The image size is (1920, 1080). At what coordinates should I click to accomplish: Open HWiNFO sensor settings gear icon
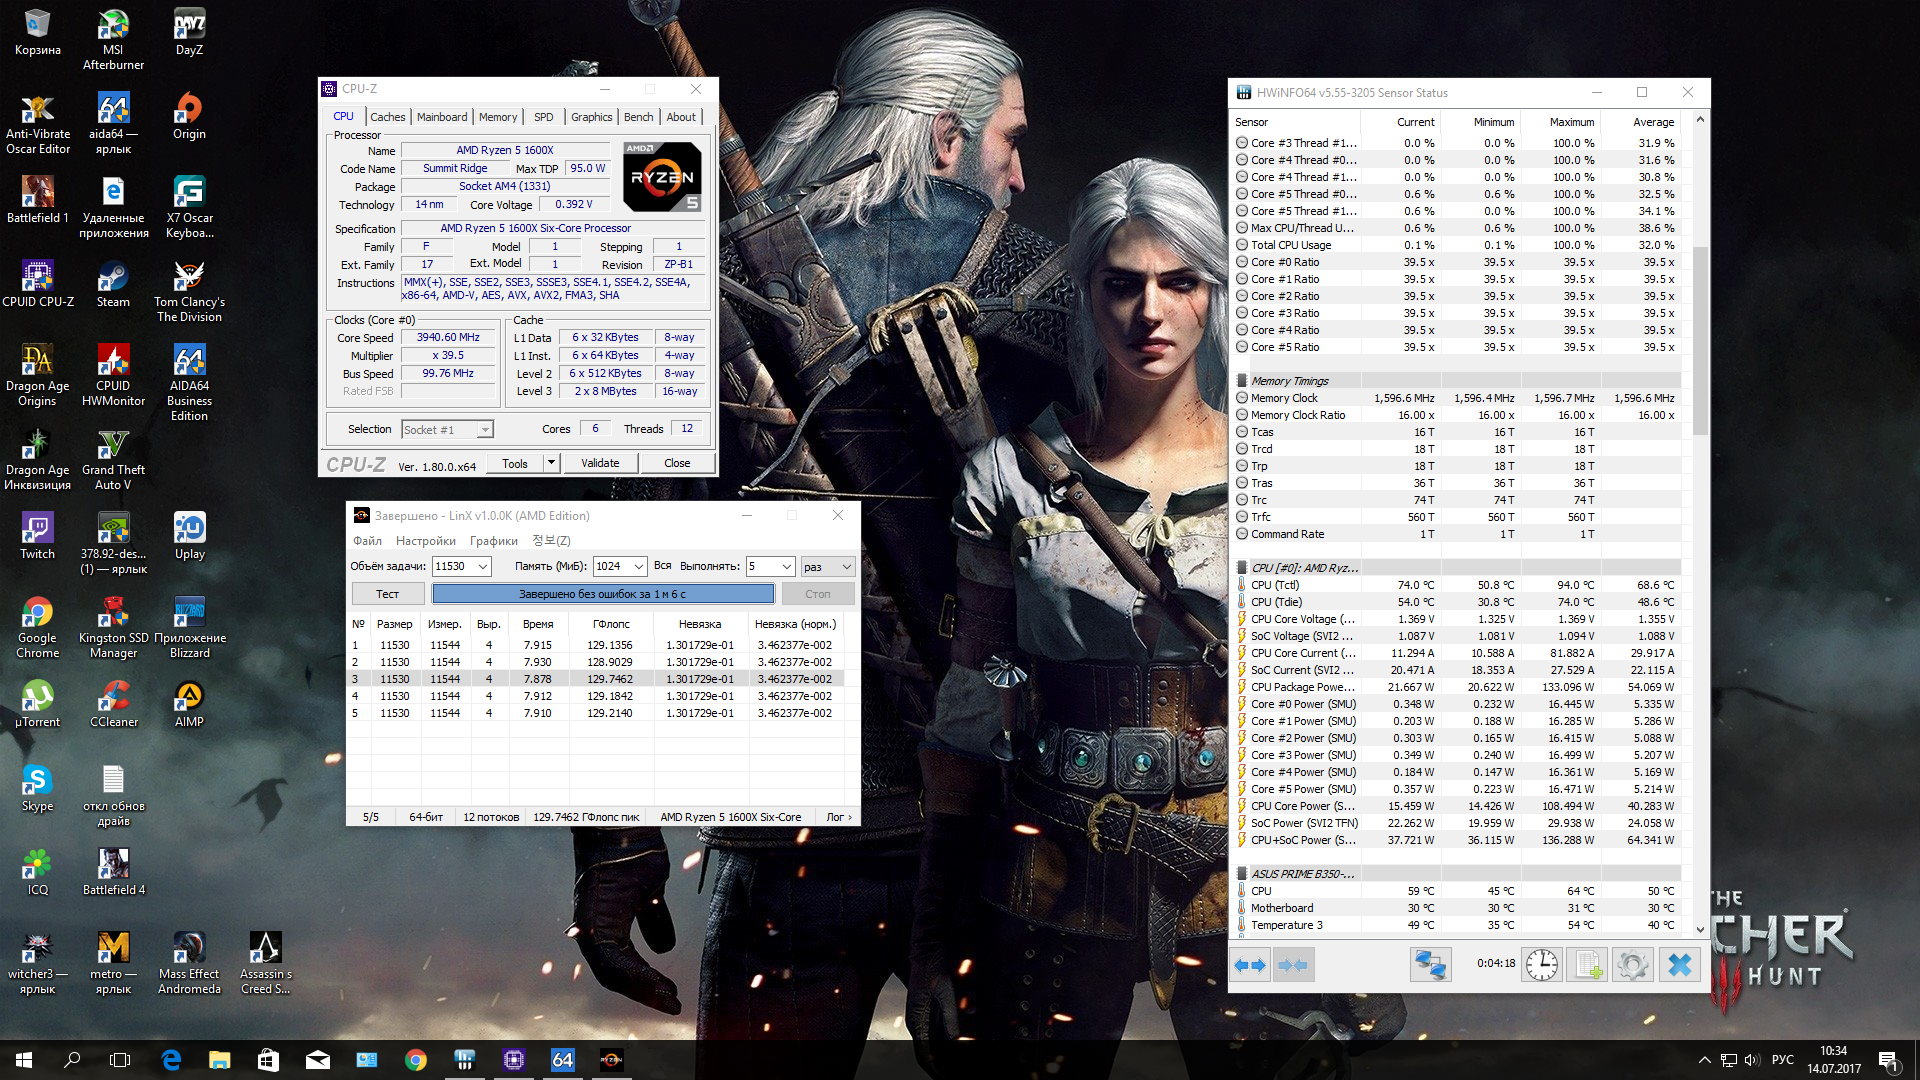point(1633,965)
